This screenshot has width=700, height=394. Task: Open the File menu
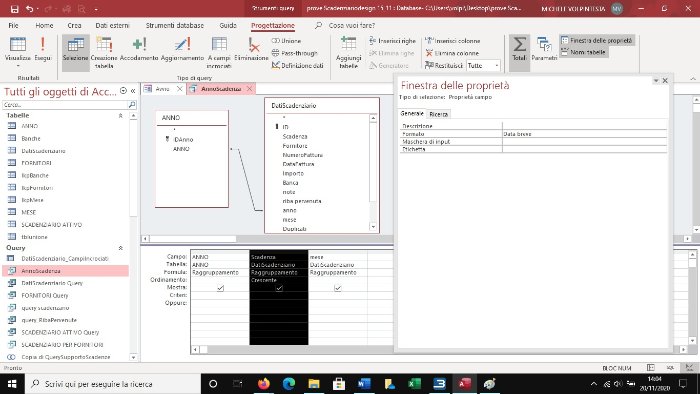[13, 25]
